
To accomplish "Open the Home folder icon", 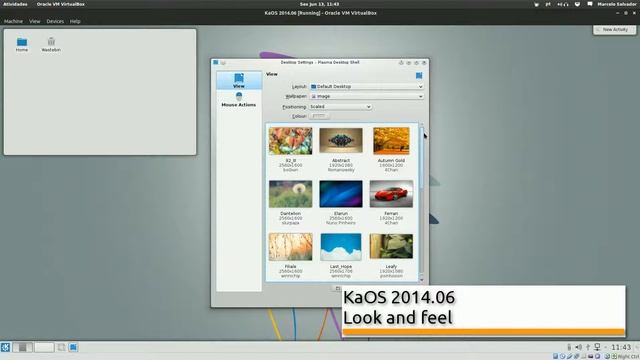I will pyautogui.click(x=22, y=44).
